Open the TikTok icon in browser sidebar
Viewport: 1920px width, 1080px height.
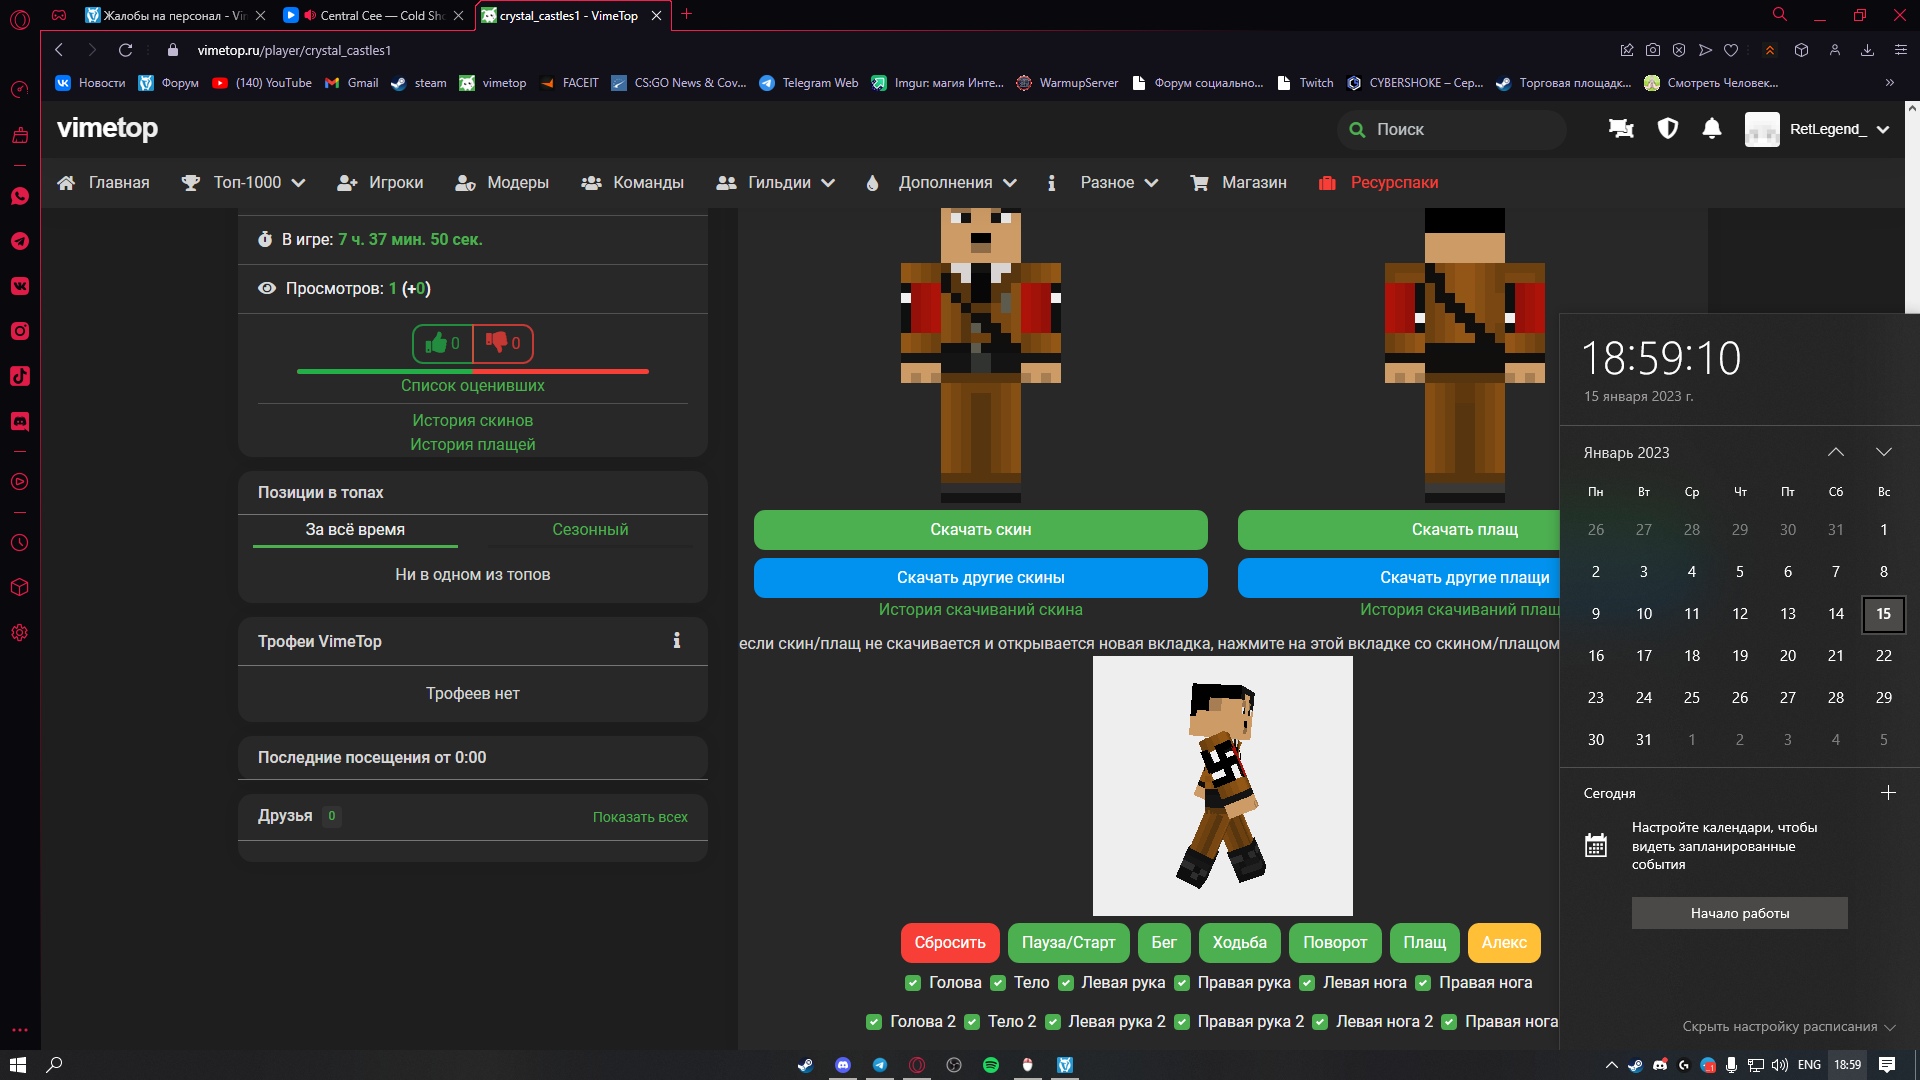(20, 376)
